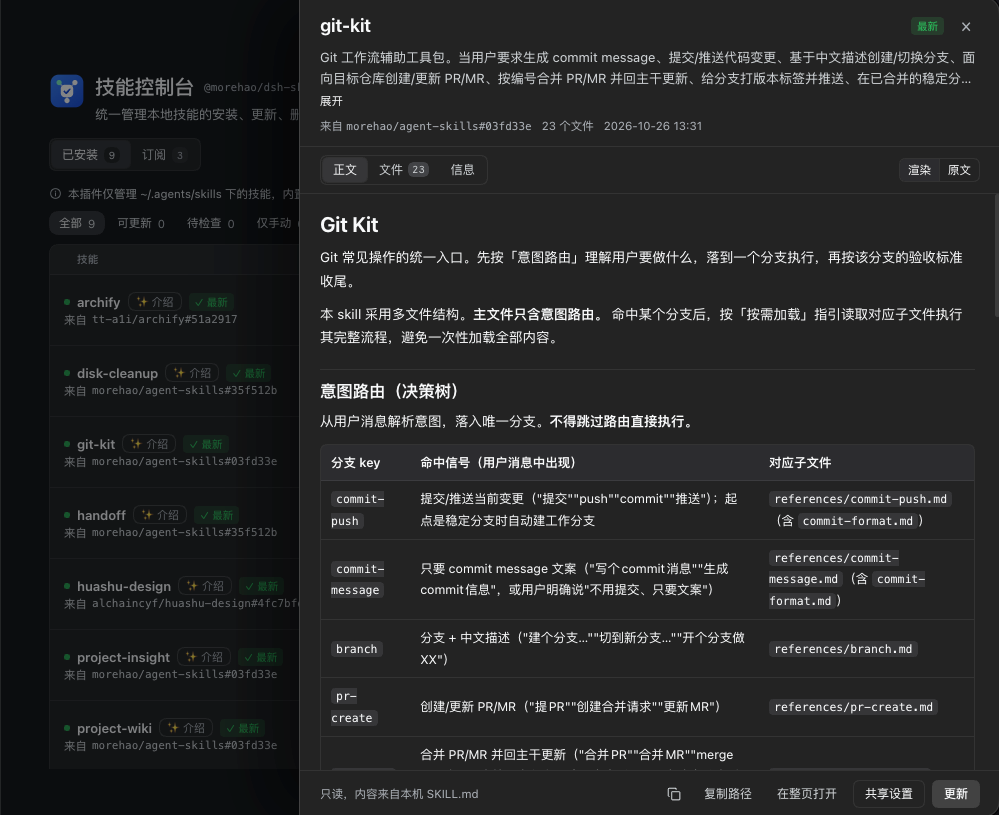Open the git-kit 介绍 badge in list

pos(149,444)
